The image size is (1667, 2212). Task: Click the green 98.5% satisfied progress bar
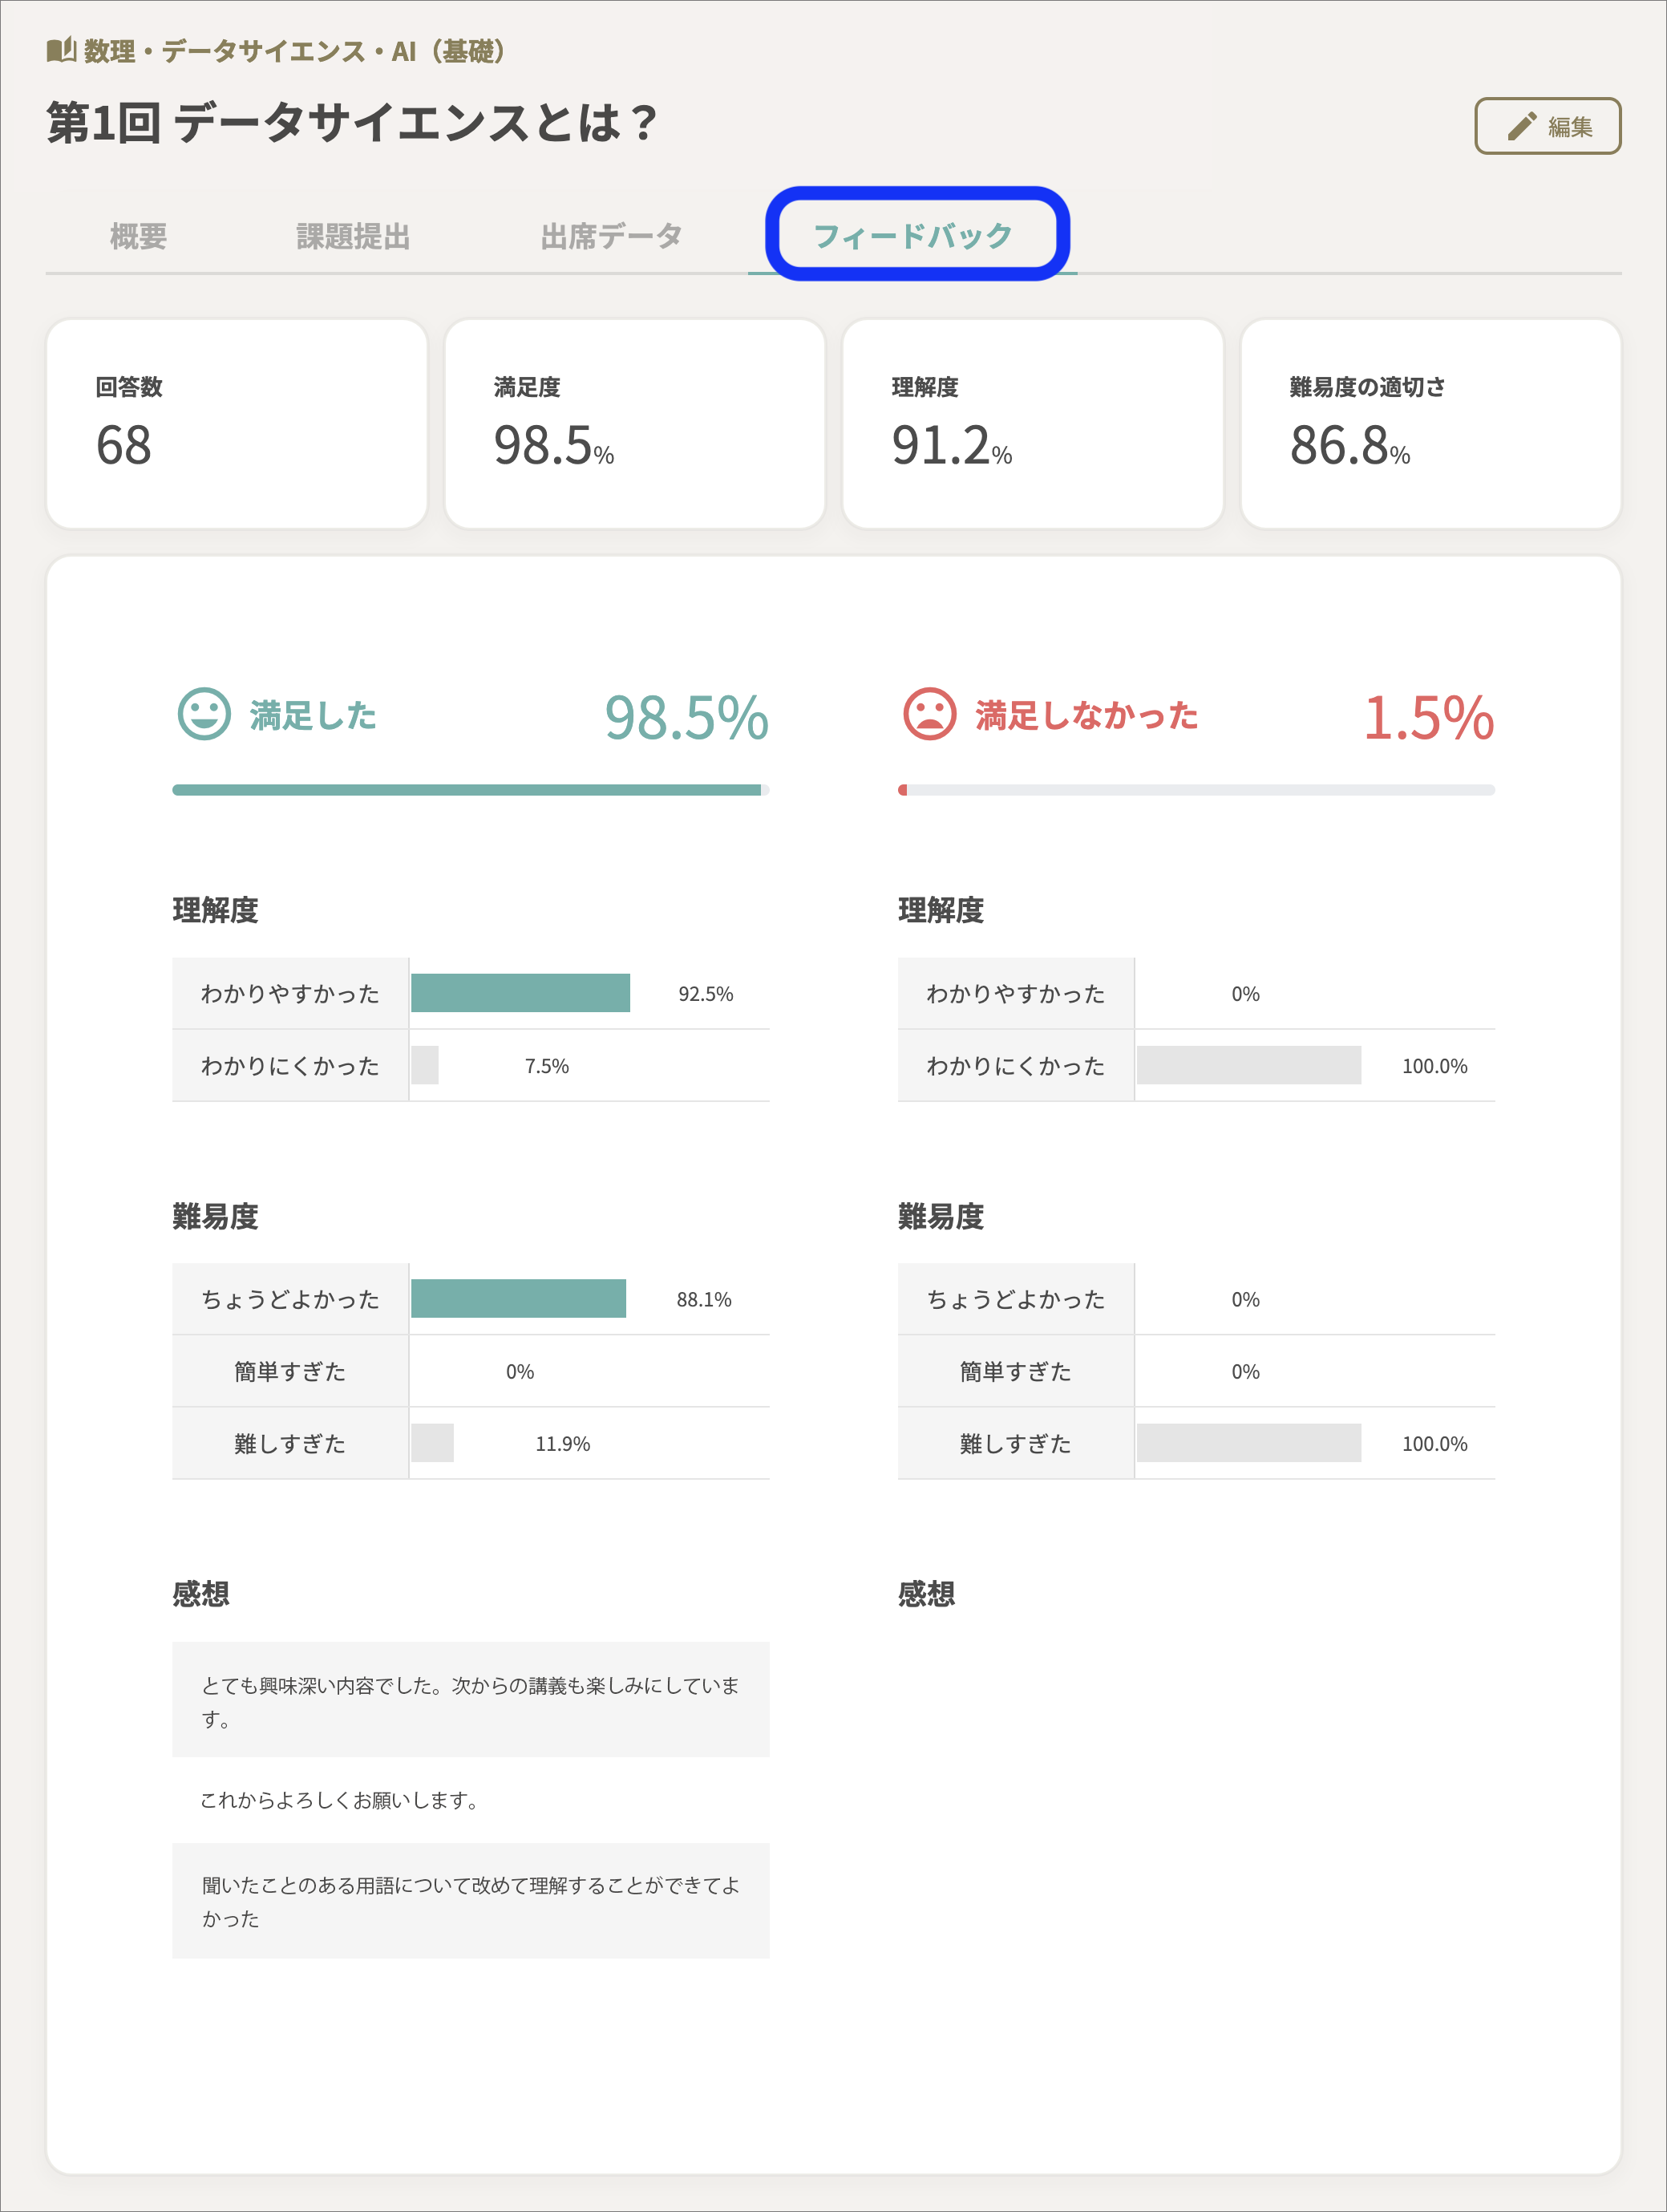(470, 790)
